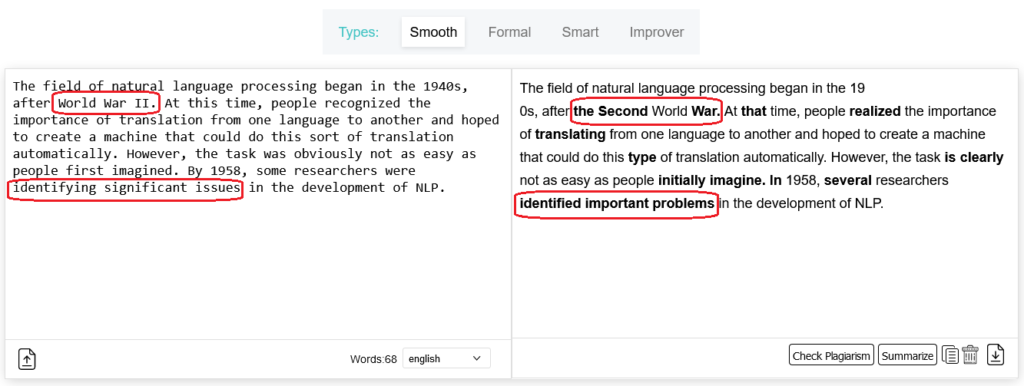Click into the input text area
This screenshot has height=386, width=1024.
tap(258, 204)
